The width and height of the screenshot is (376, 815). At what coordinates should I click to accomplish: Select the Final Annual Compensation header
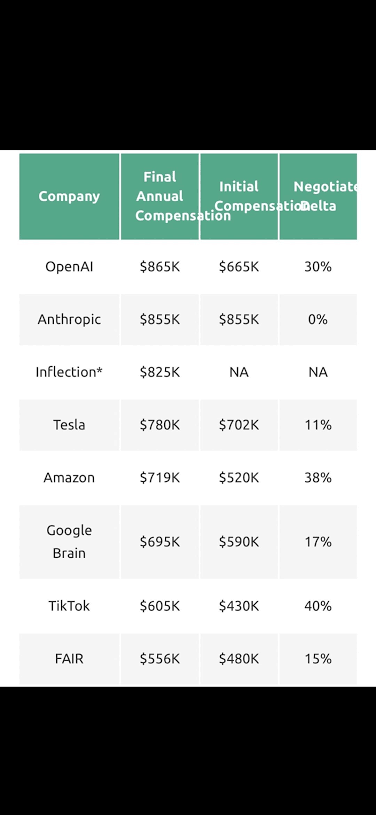pyautogui.click(x=160, y=196)
